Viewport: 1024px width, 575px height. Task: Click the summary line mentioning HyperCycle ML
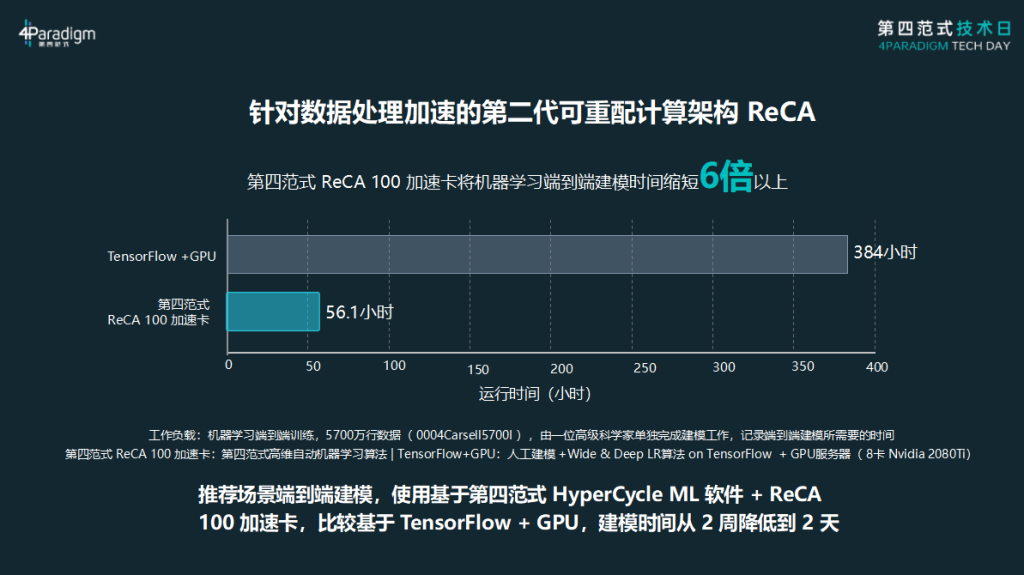point(509,495)
